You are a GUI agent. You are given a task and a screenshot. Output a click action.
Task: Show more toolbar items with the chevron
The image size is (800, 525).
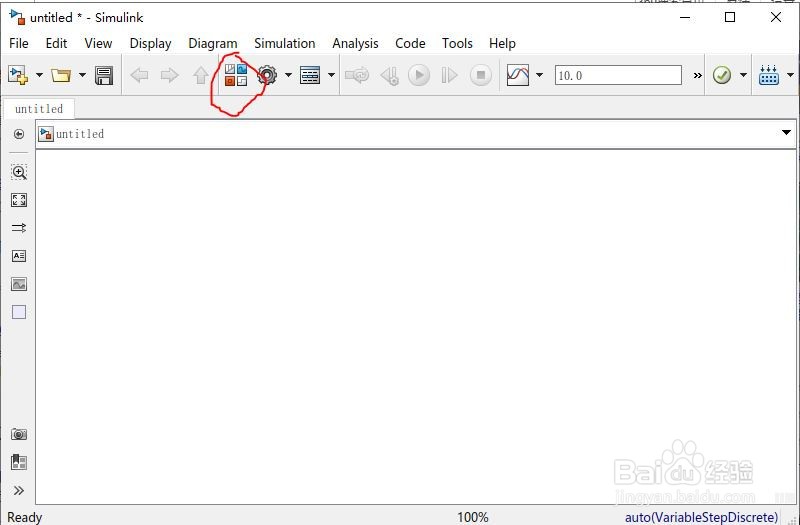697,76
